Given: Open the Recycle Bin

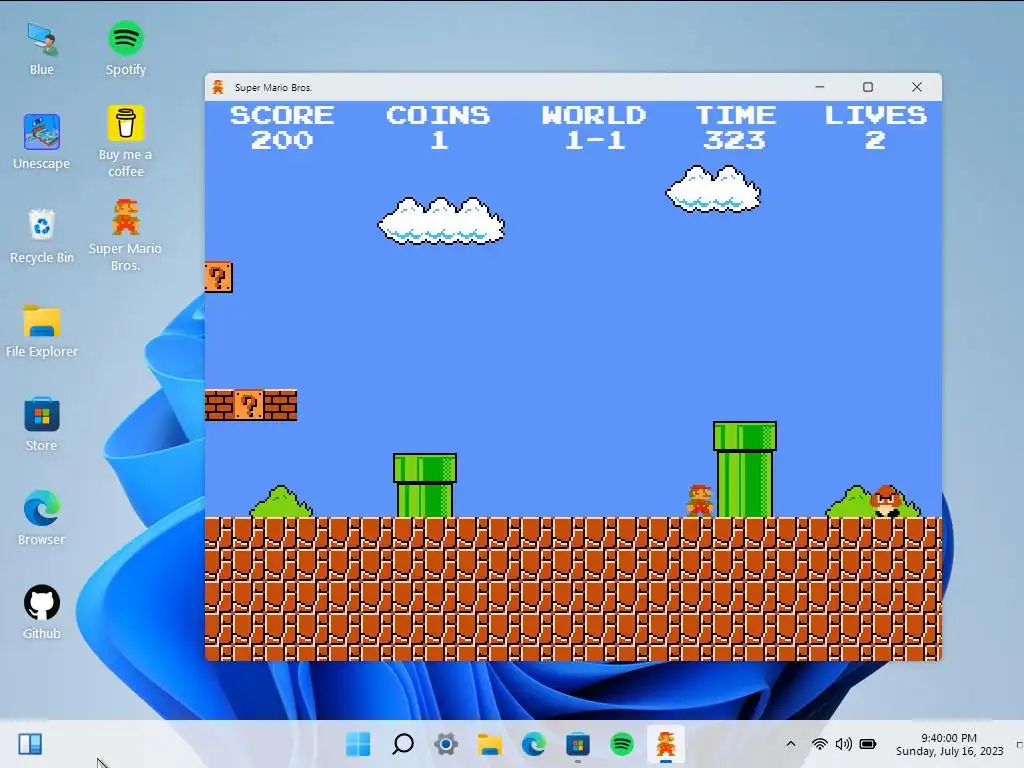Looking at the screenshot, I should click(42, 236).
